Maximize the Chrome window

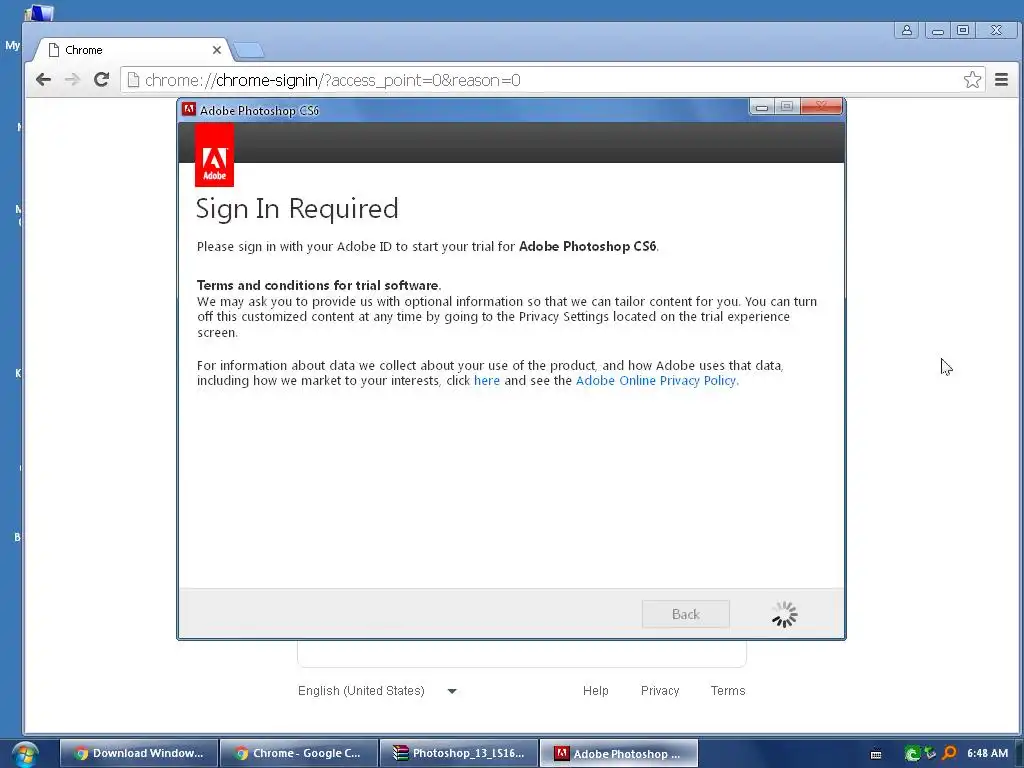963,30
